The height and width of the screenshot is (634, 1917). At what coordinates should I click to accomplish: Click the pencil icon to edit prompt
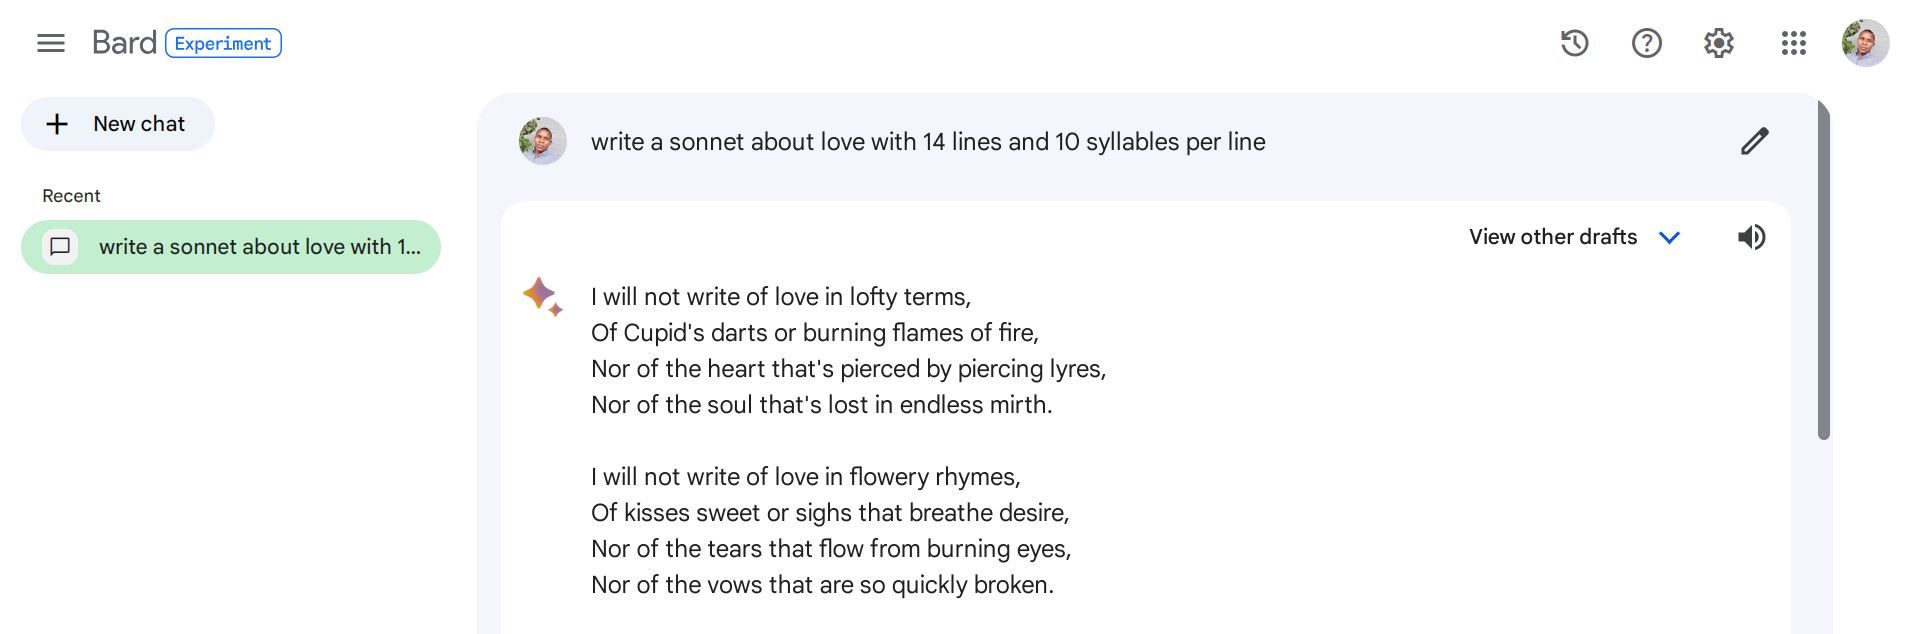pos(1754,141)
